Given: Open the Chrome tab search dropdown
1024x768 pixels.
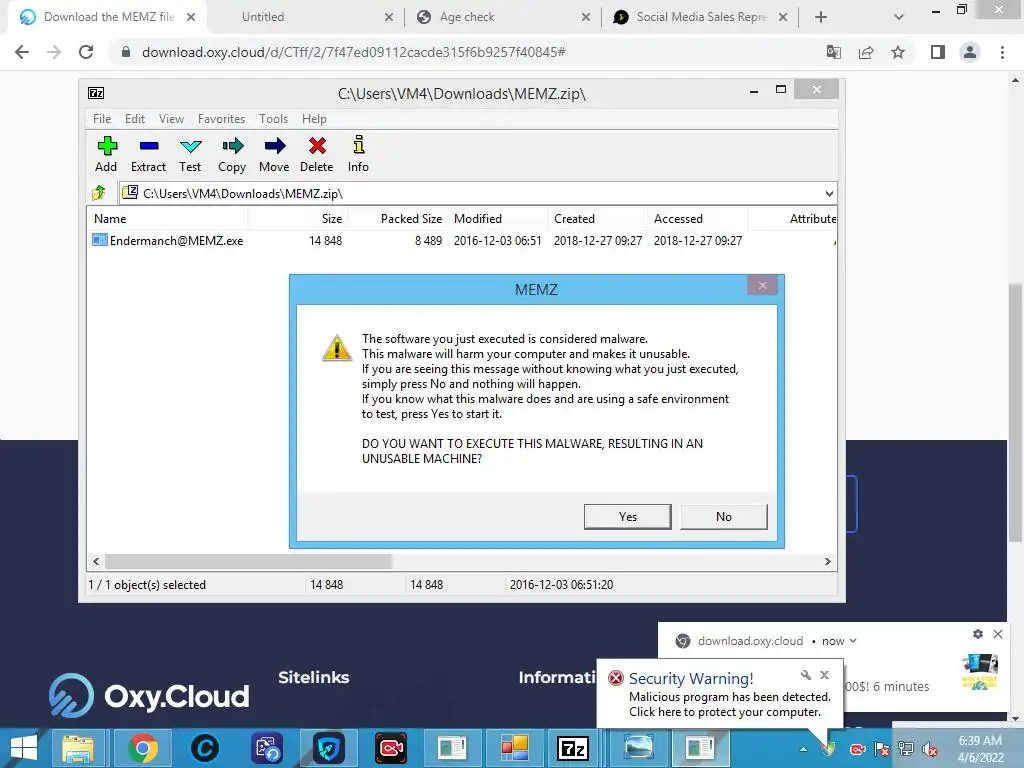Looking at the screenshot, I should (x=899, y=17).
